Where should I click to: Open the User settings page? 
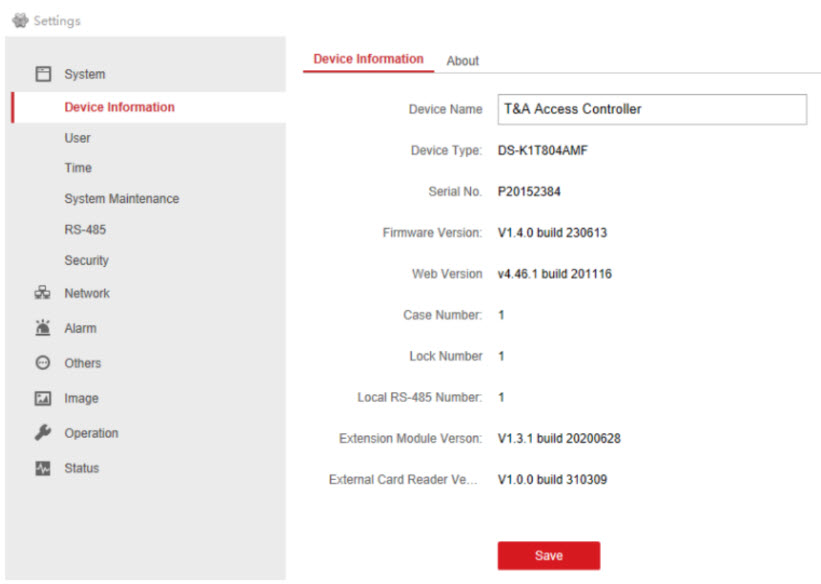(77, 138)
